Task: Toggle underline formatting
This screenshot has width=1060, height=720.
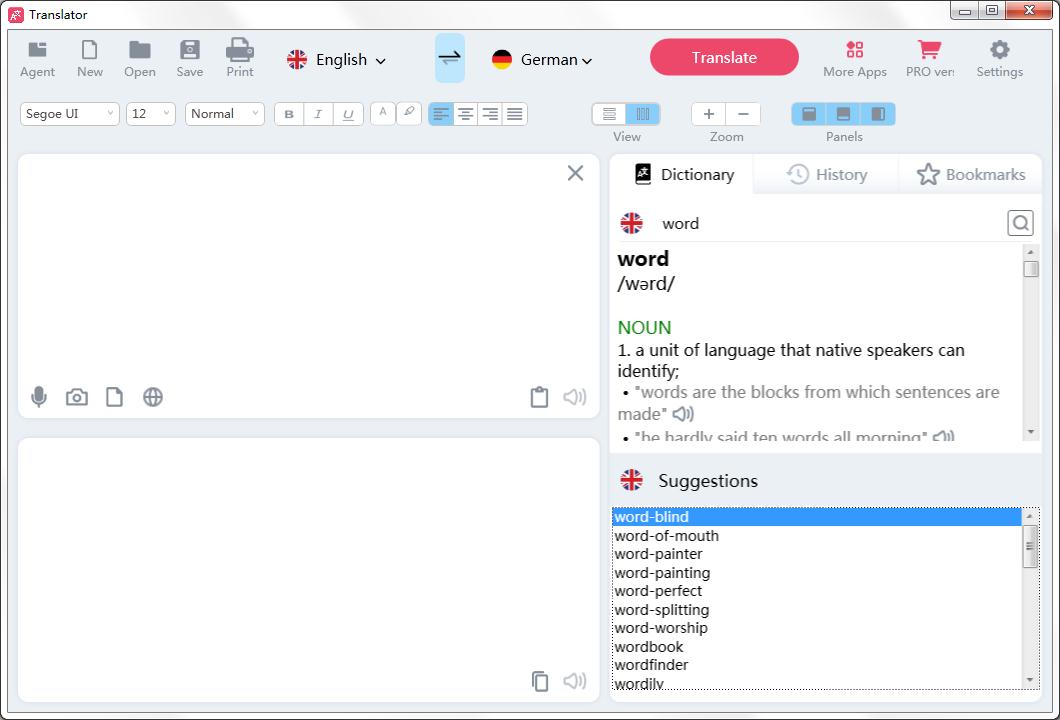Action: 348,114
